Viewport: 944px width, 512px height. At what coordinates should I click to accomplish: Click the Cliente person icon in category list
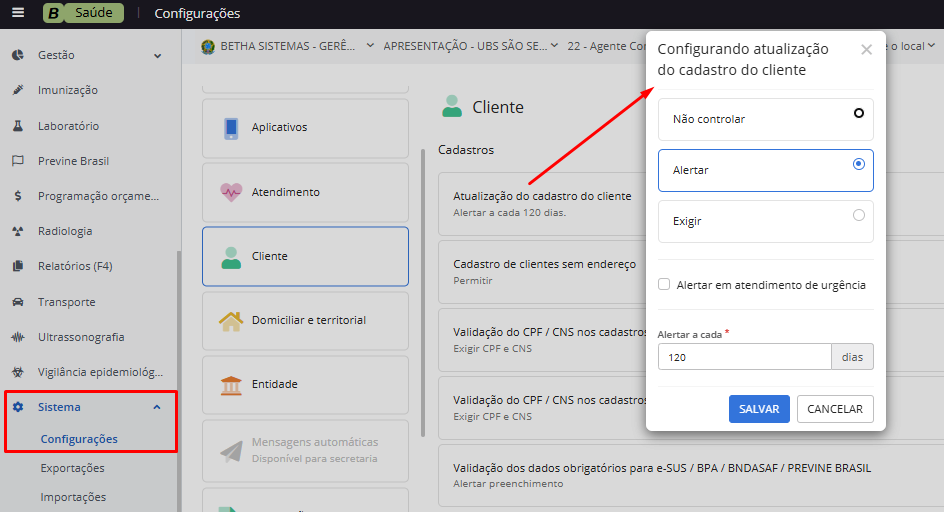click(231, 257)
